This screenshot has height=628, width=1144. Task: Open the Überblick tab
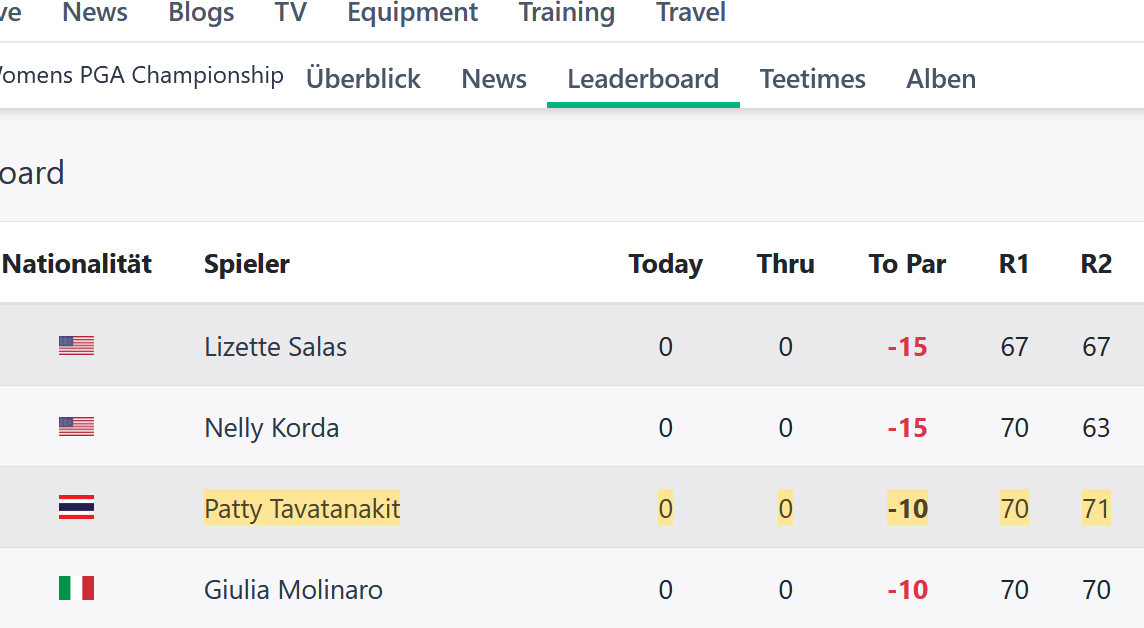[x=363, y=79]
